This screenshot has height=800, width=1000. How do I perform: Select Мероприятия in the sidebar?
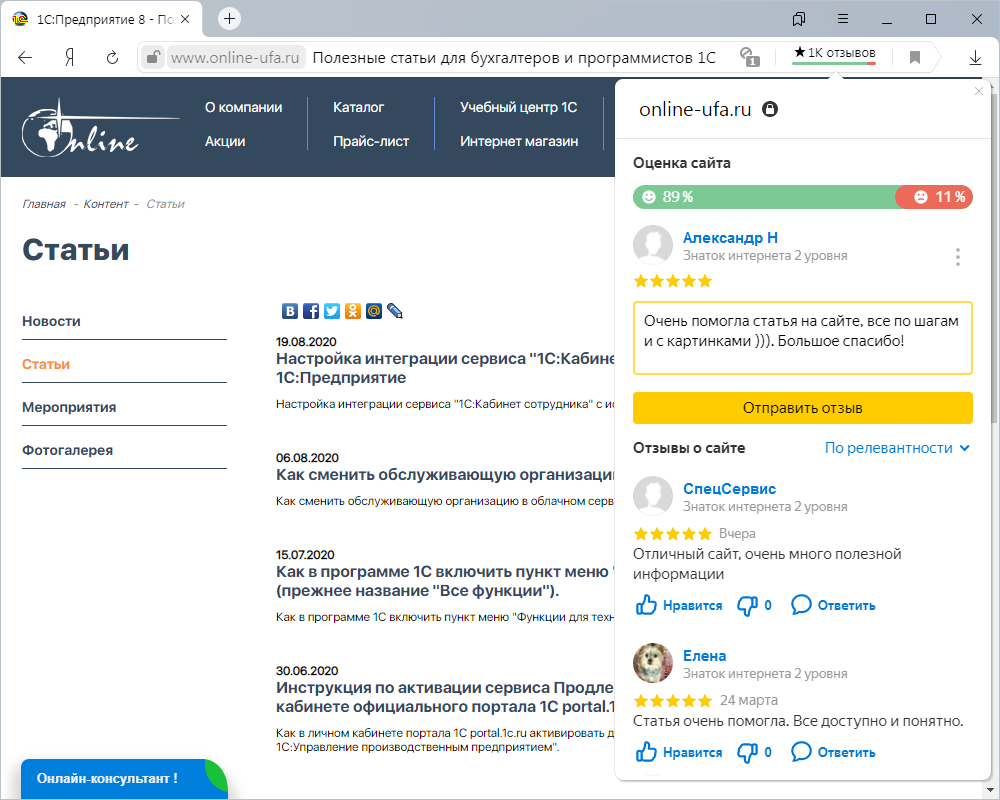pyautogui.click(x=69, y=407)
